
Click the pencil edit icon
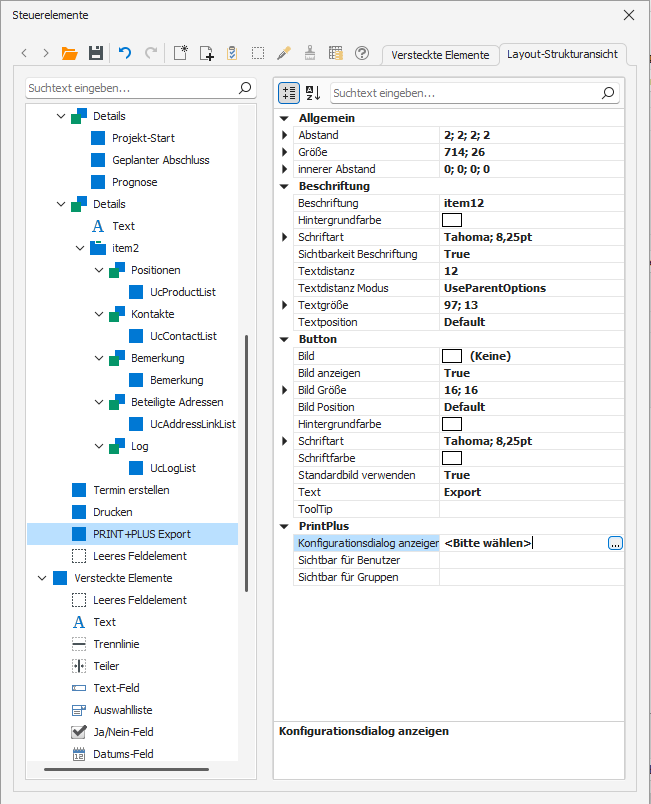click(284, 53)
